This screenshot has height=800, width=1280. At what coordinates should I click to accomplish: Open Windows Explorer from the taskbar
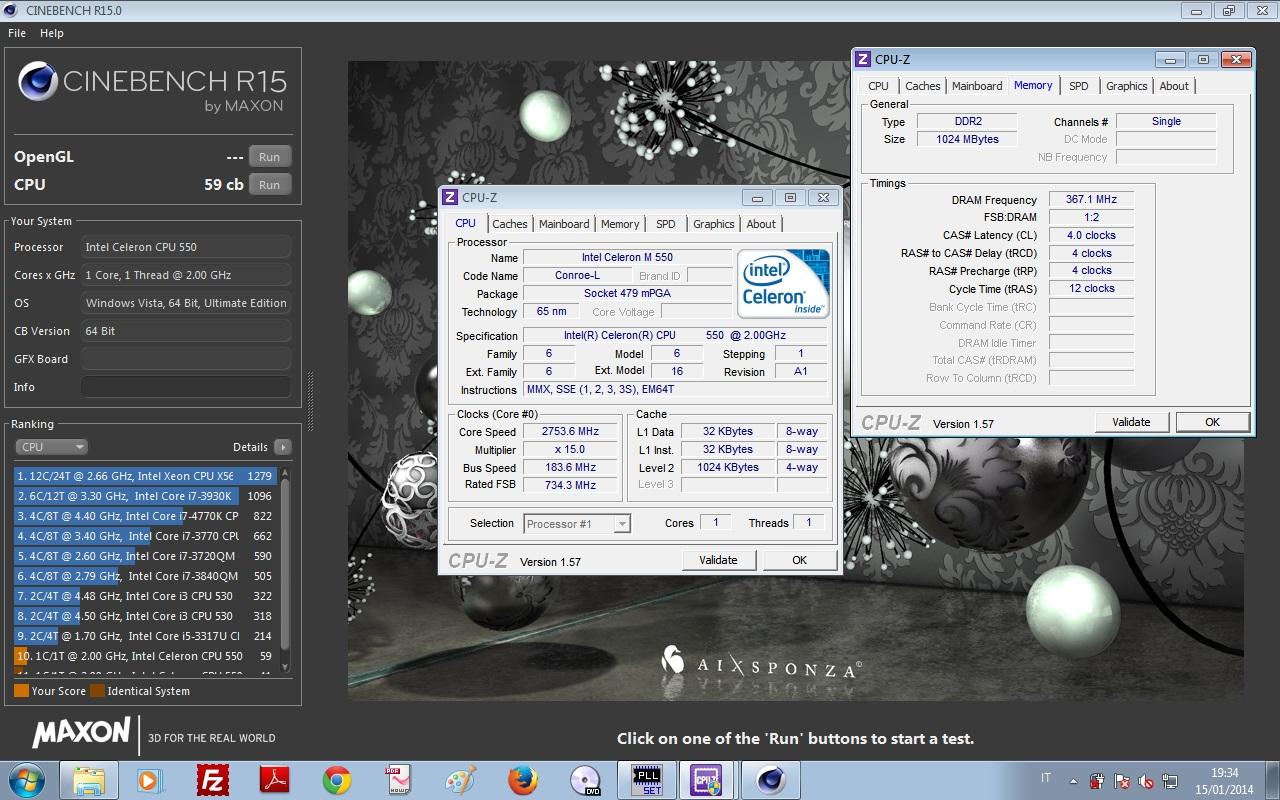[89, 780]
